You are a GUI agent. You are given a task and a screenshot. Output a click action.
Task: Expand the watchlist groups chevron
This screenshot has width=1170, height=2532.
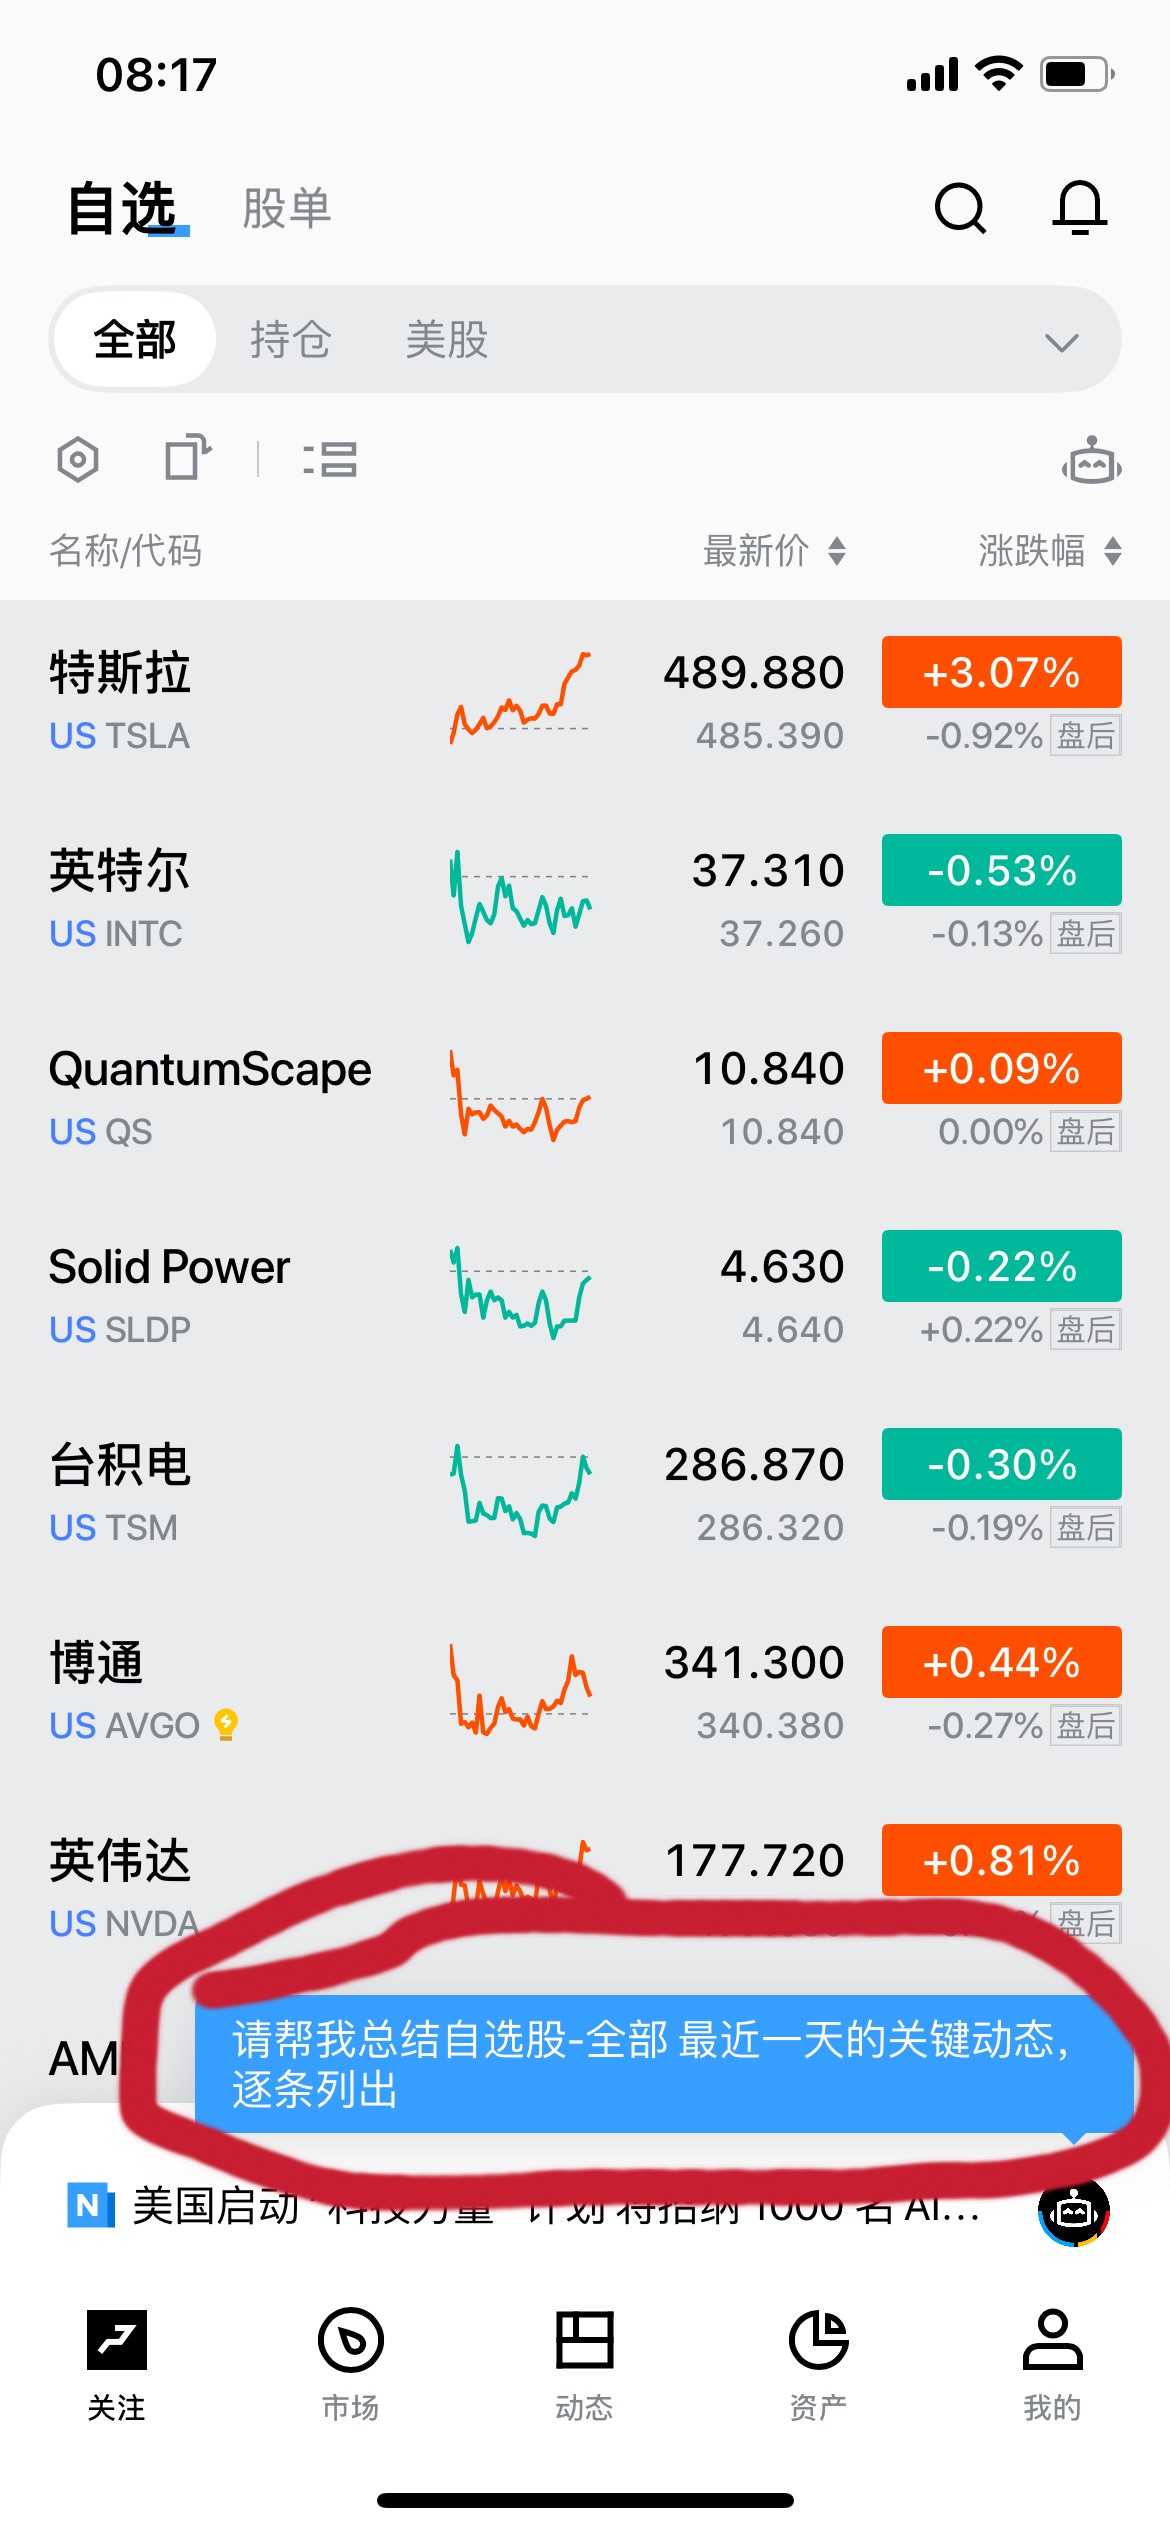1061,343
